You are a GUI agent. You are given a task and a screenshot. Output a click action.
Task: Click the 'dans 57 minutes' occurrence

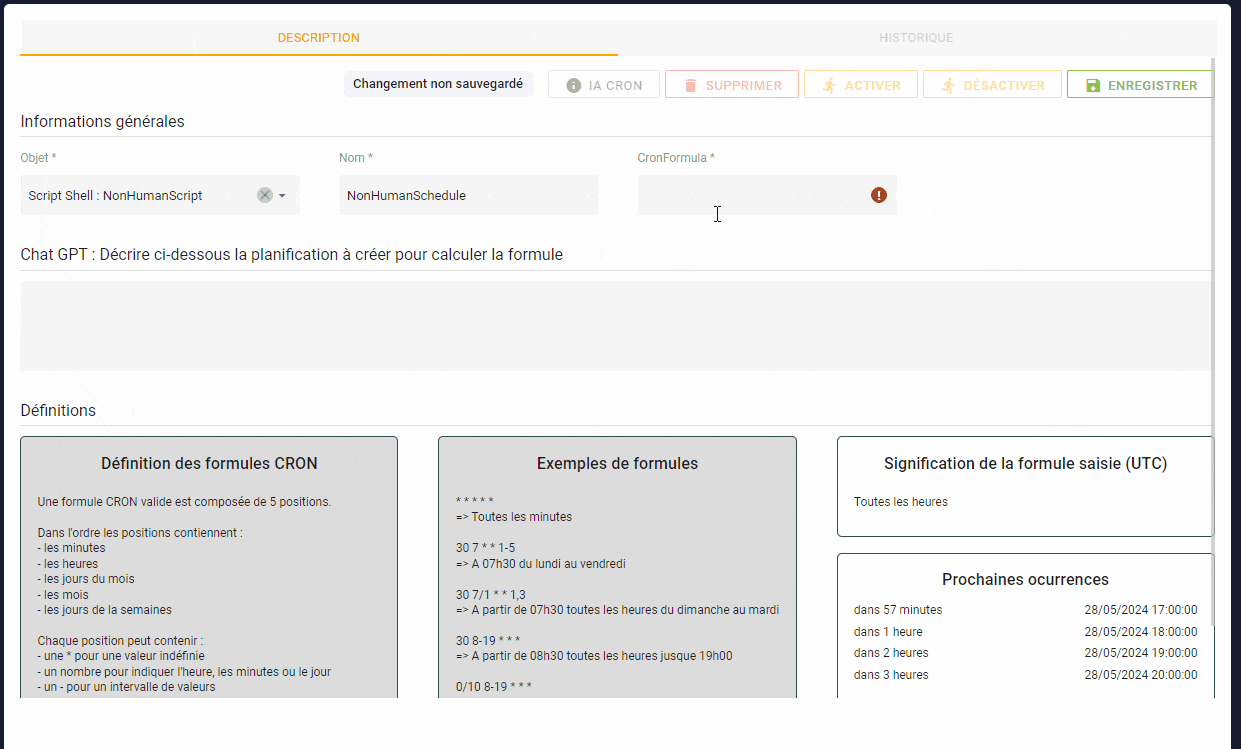(898, 610)
